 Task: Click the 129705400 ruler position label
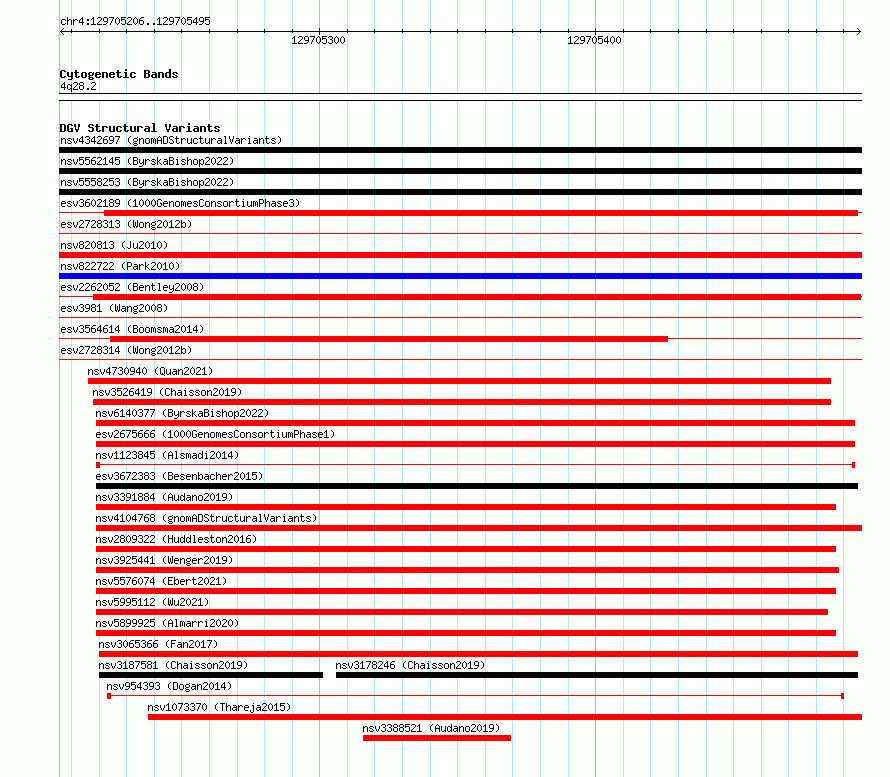tap(594, 40)
